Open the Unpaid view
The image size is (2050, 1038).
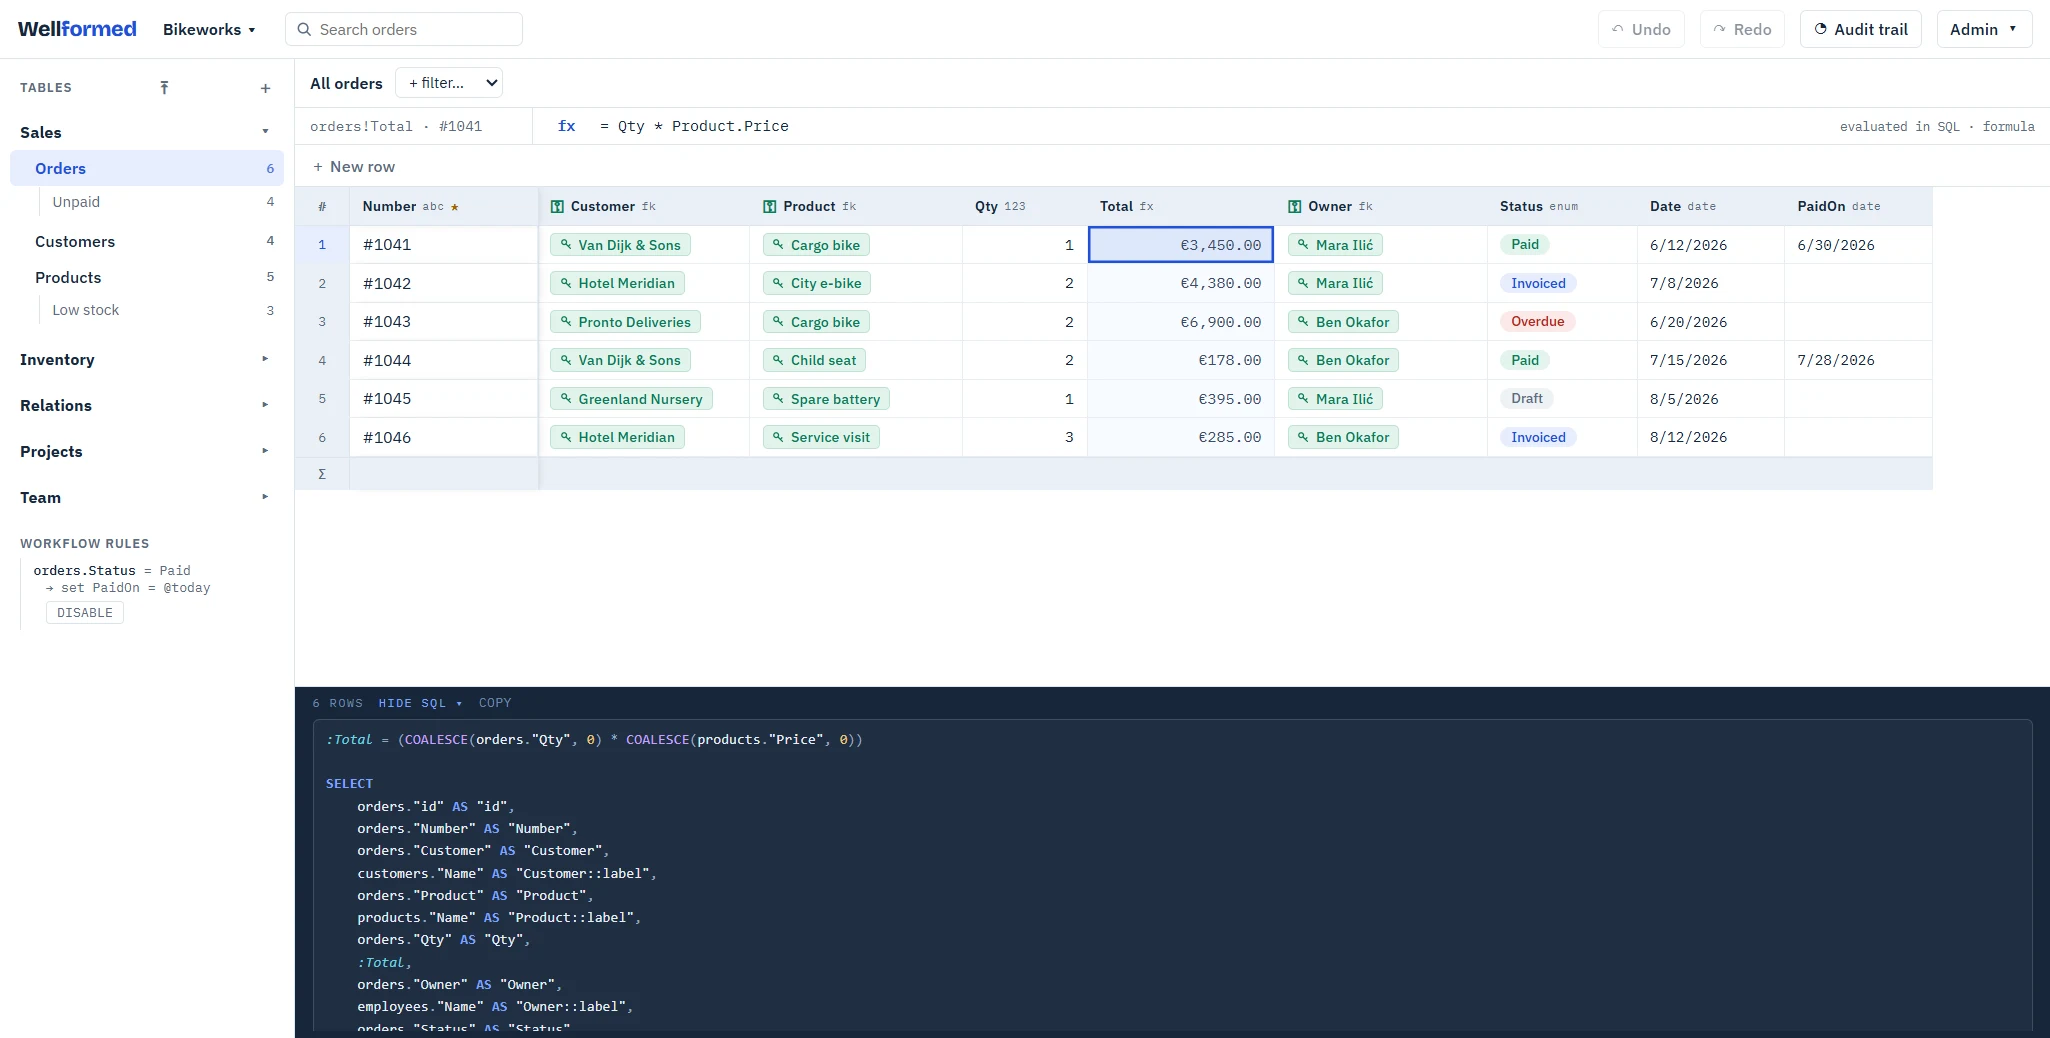pyautogui.click(x=76, y=202)
